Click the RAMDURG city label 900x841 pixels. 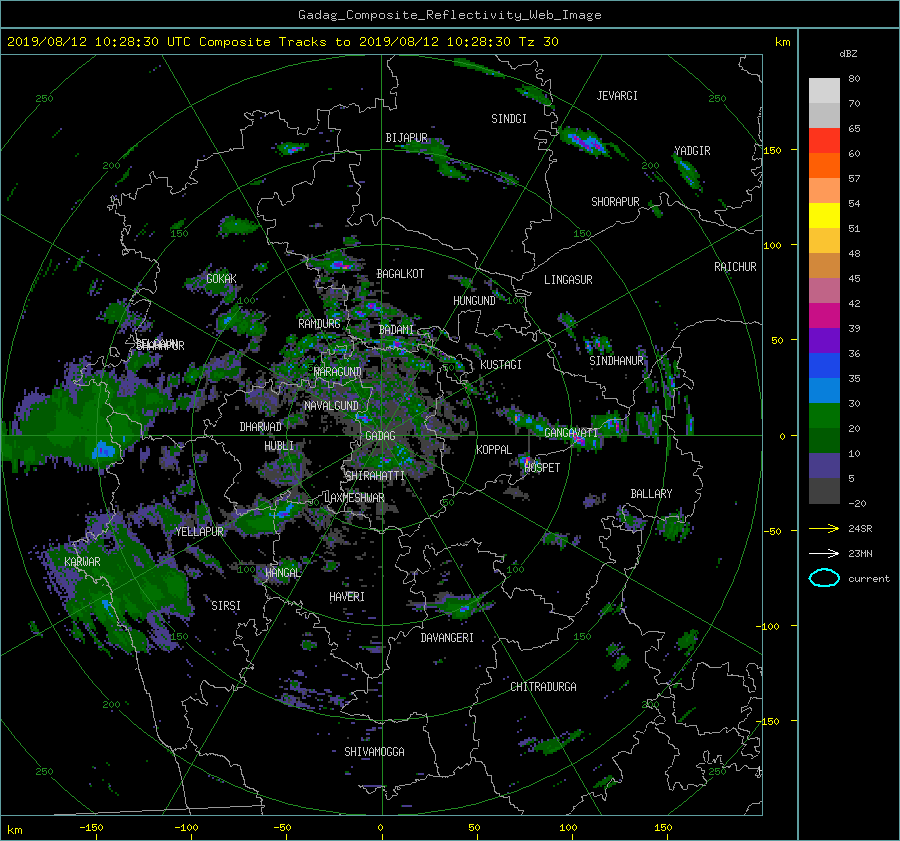point(319,324)
